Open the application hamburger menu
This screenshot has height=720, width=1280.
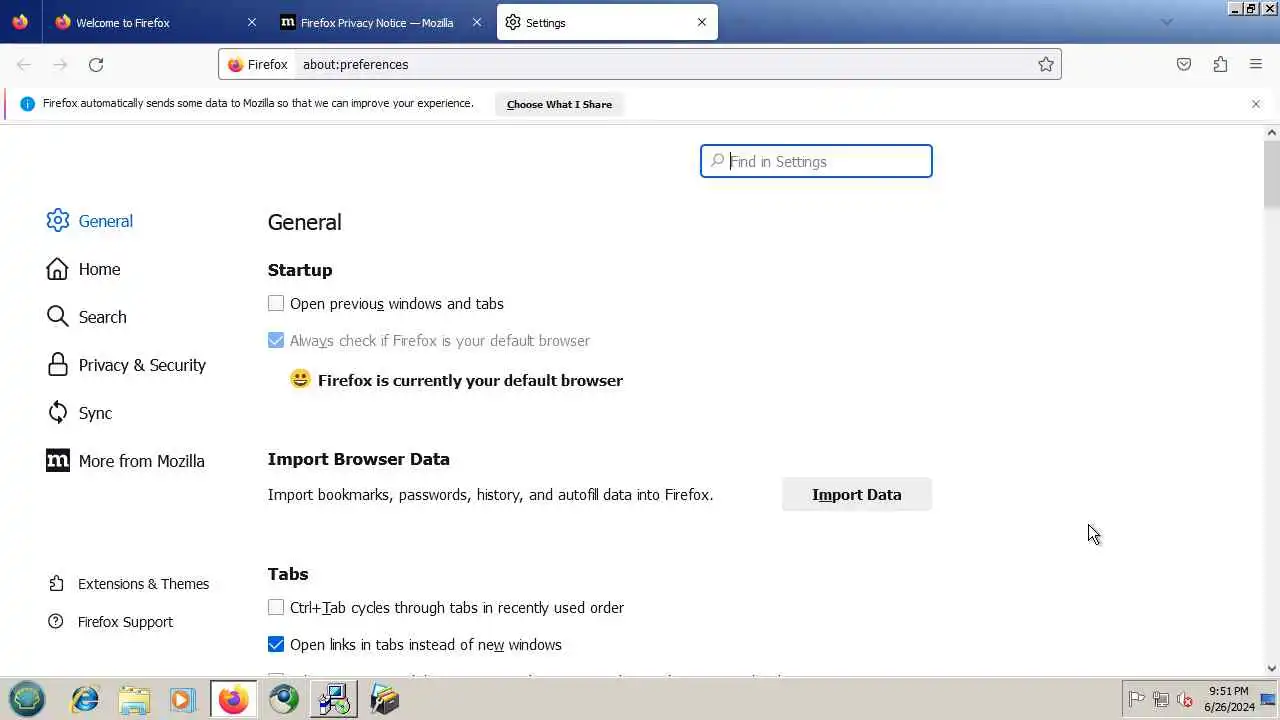pos(1256,64)
